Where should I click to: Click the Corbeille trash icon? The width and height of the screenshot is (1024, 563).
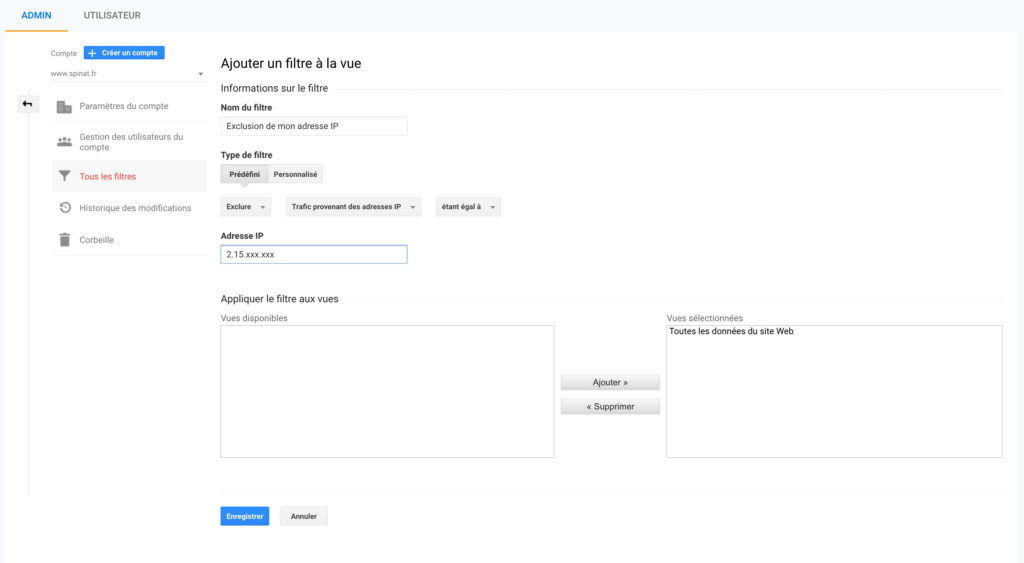pyautogui.click(x=64, y=240)
